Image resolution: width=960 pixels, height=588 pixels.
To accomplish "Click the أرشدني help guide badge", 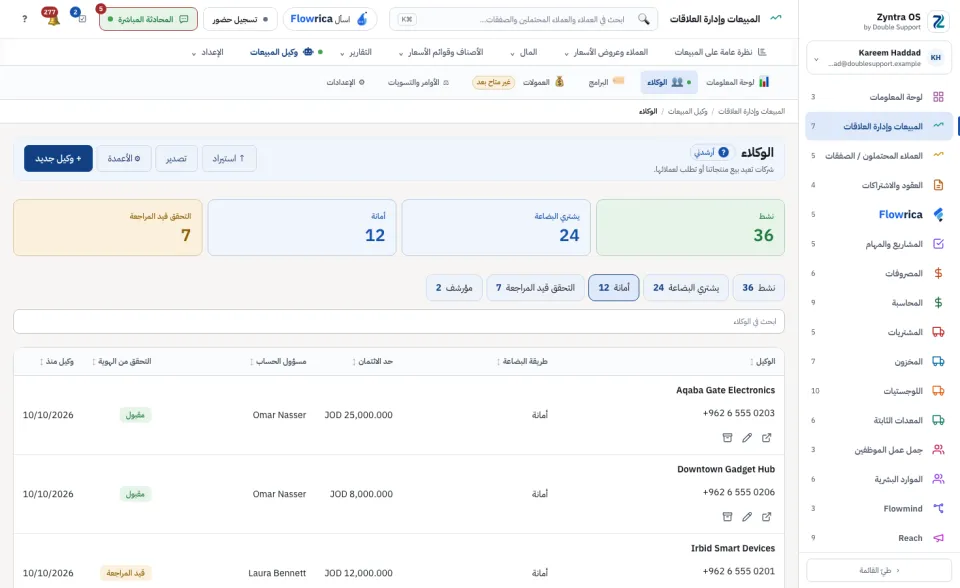I will (x=711, y=152).
